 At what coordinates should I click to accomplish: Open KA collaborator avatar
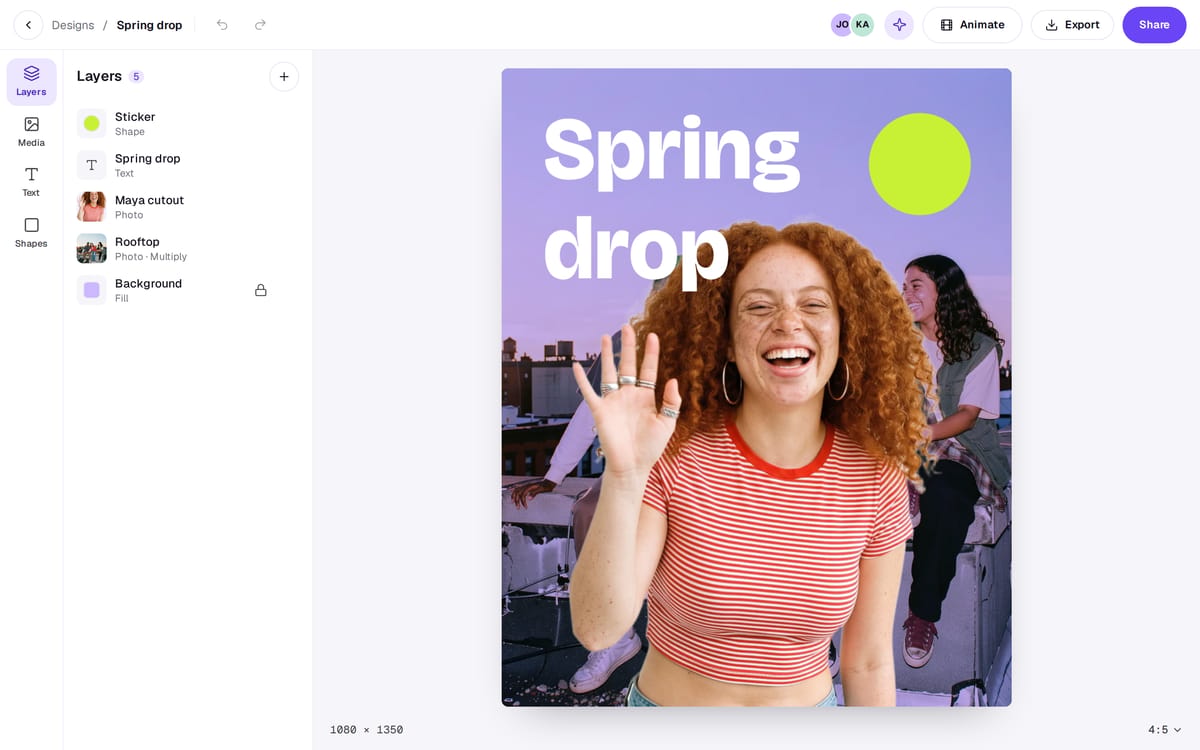[x=862, y=25]
